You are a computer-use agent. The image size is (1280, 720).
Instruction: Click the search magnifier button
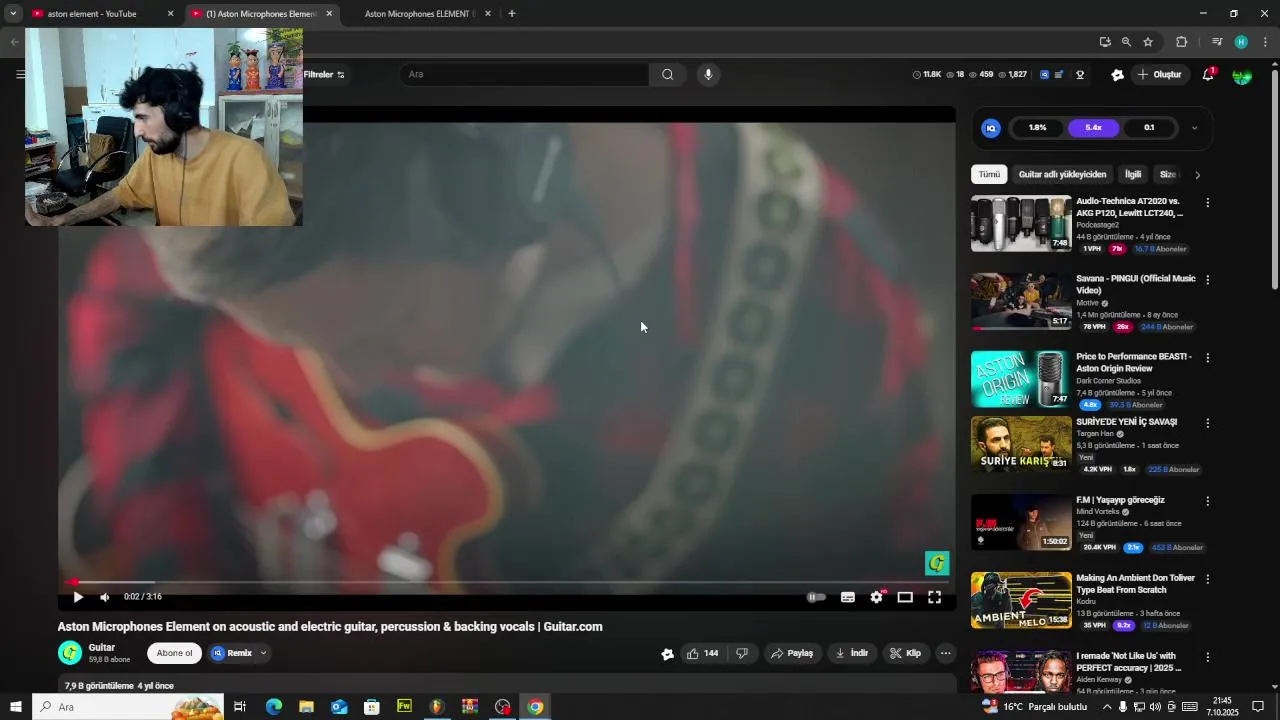click(667, 74)
